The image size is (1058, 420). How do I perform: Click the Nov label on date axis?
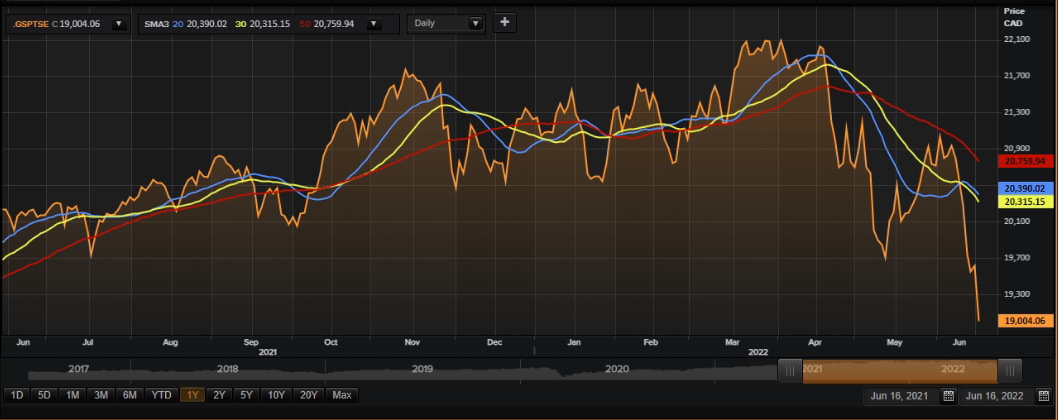tap(412, 342)
